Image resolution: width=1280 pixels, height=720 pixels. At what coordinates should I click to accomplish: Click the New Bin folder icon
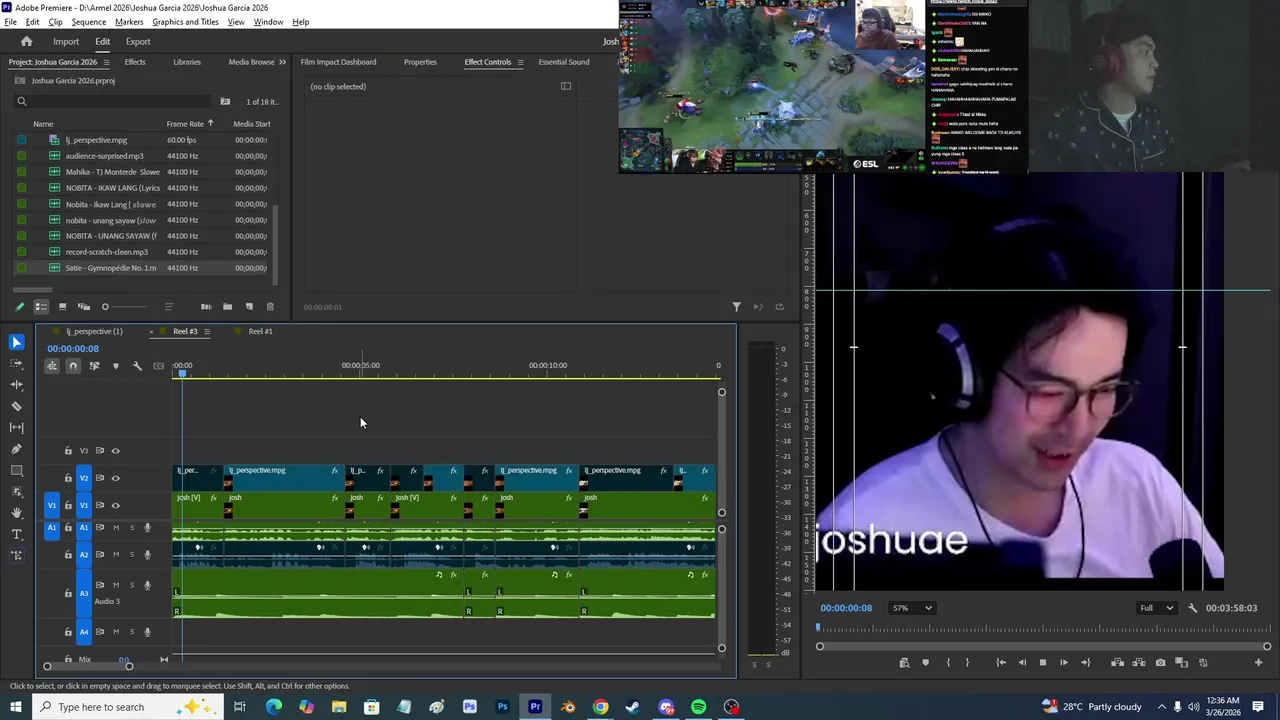[x=227, y=307]
